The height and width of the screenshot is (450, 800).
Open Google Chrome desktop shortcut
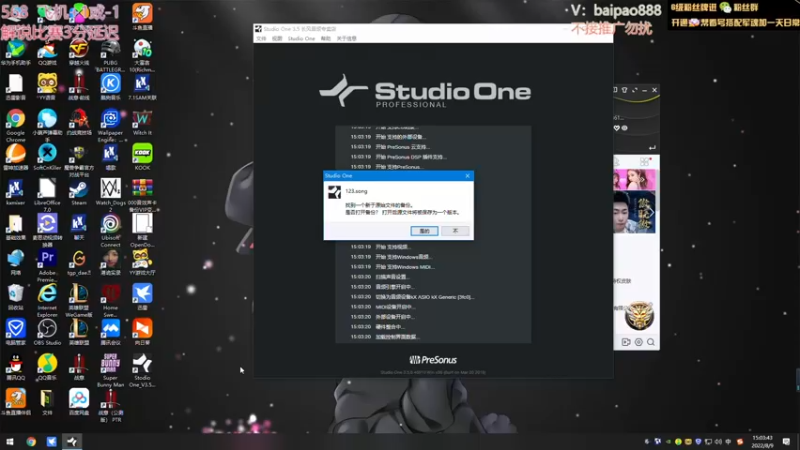(x=15, y=125)
